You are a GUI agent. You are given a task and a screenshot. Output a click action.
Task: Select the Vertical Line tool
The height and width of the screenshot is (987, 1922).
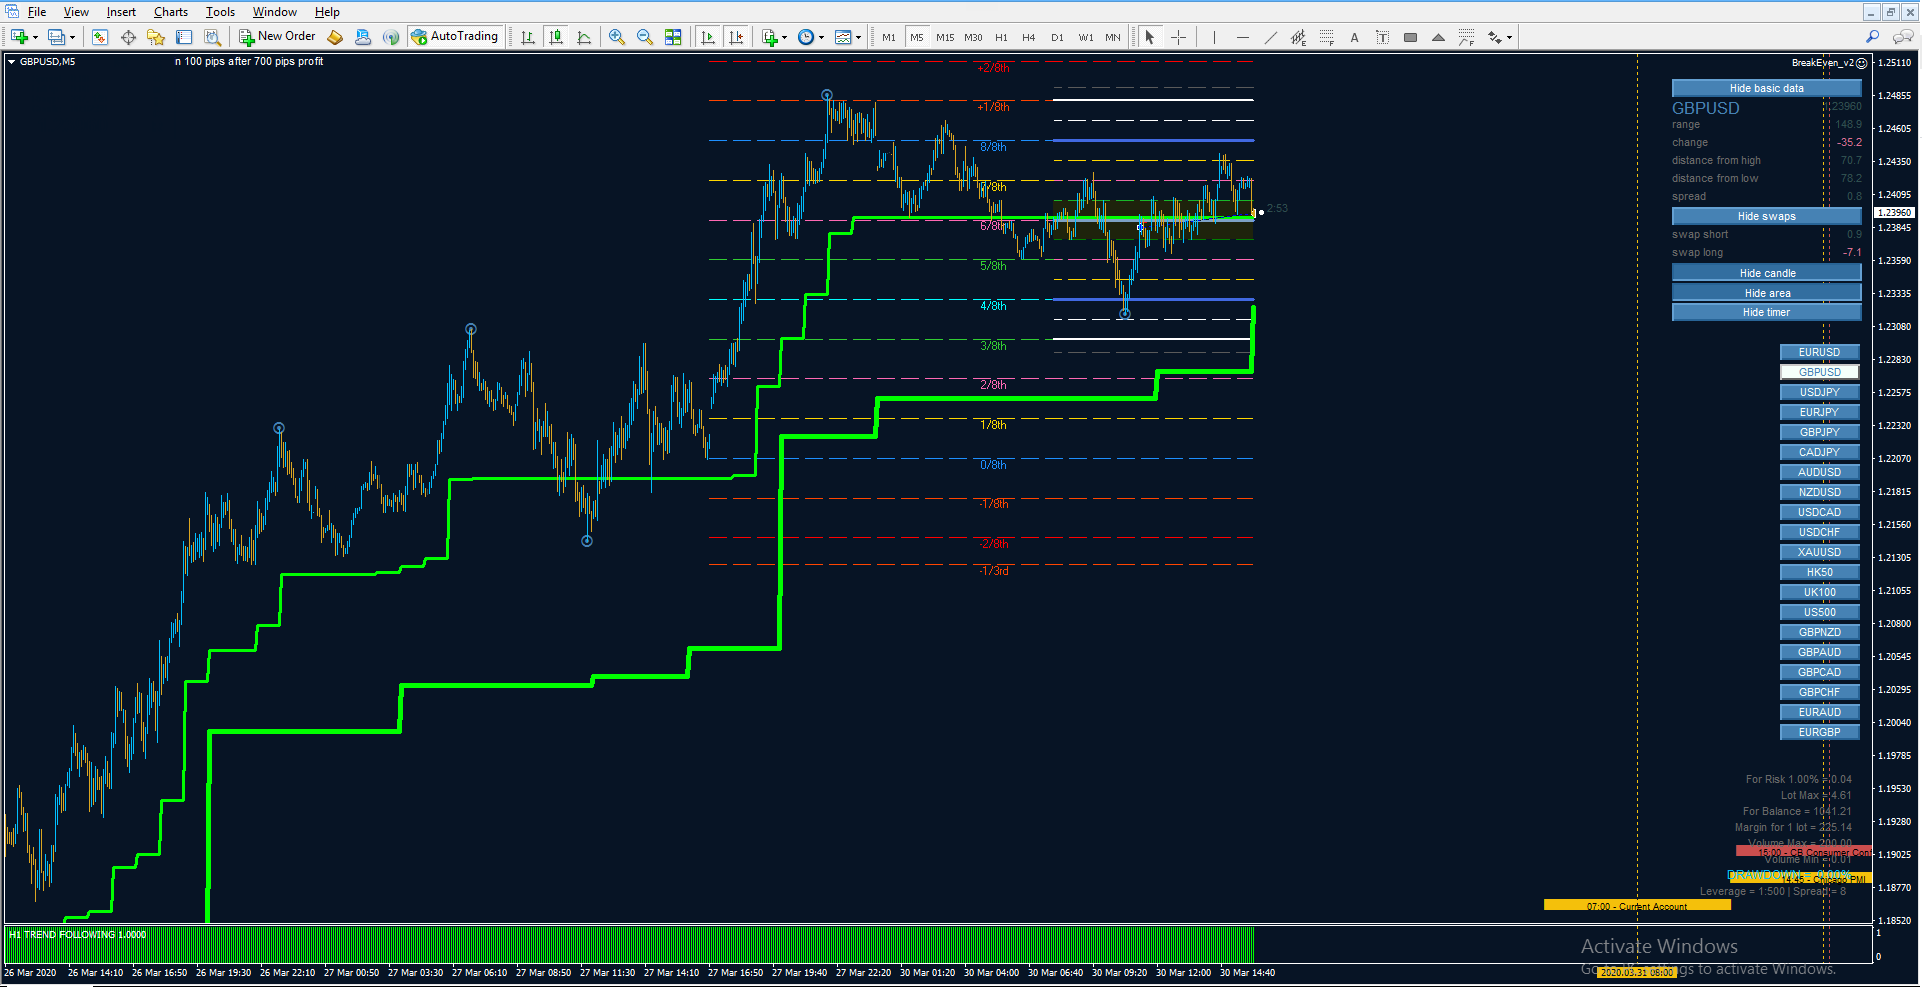[1214, 37]
